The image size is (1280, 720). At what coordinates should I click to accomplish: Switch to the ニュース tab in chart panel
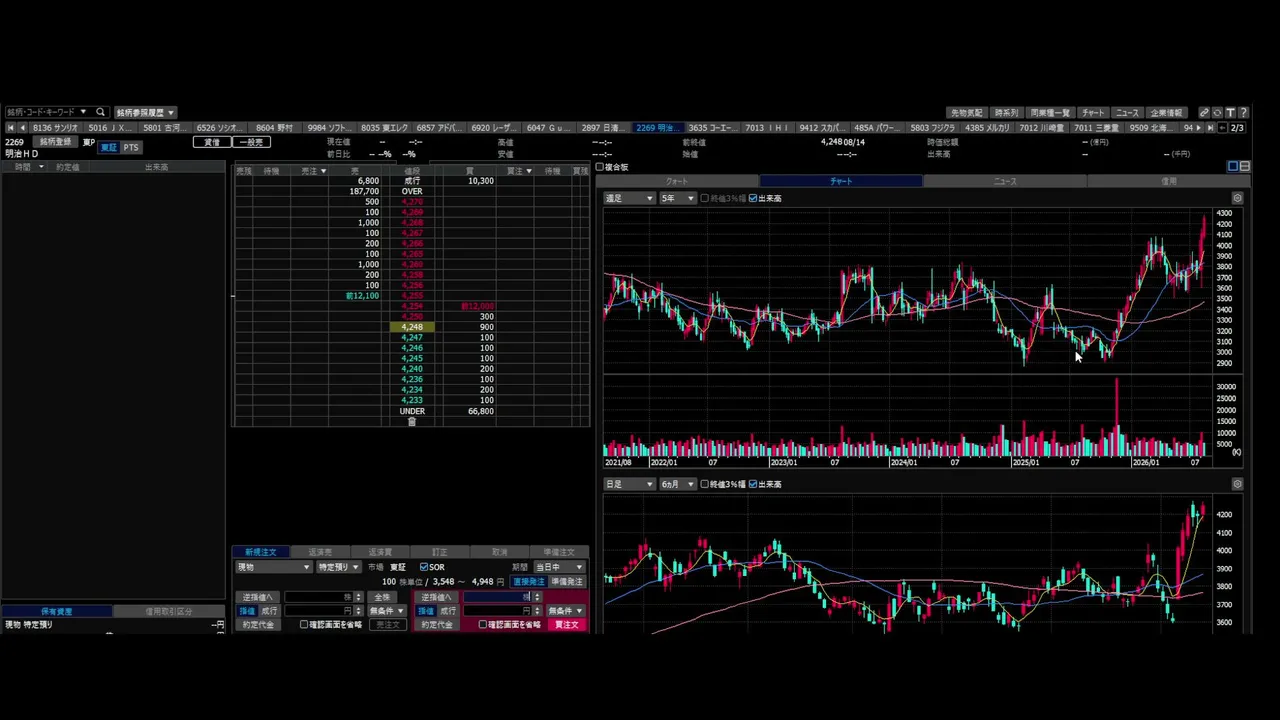pos(1005,181)
